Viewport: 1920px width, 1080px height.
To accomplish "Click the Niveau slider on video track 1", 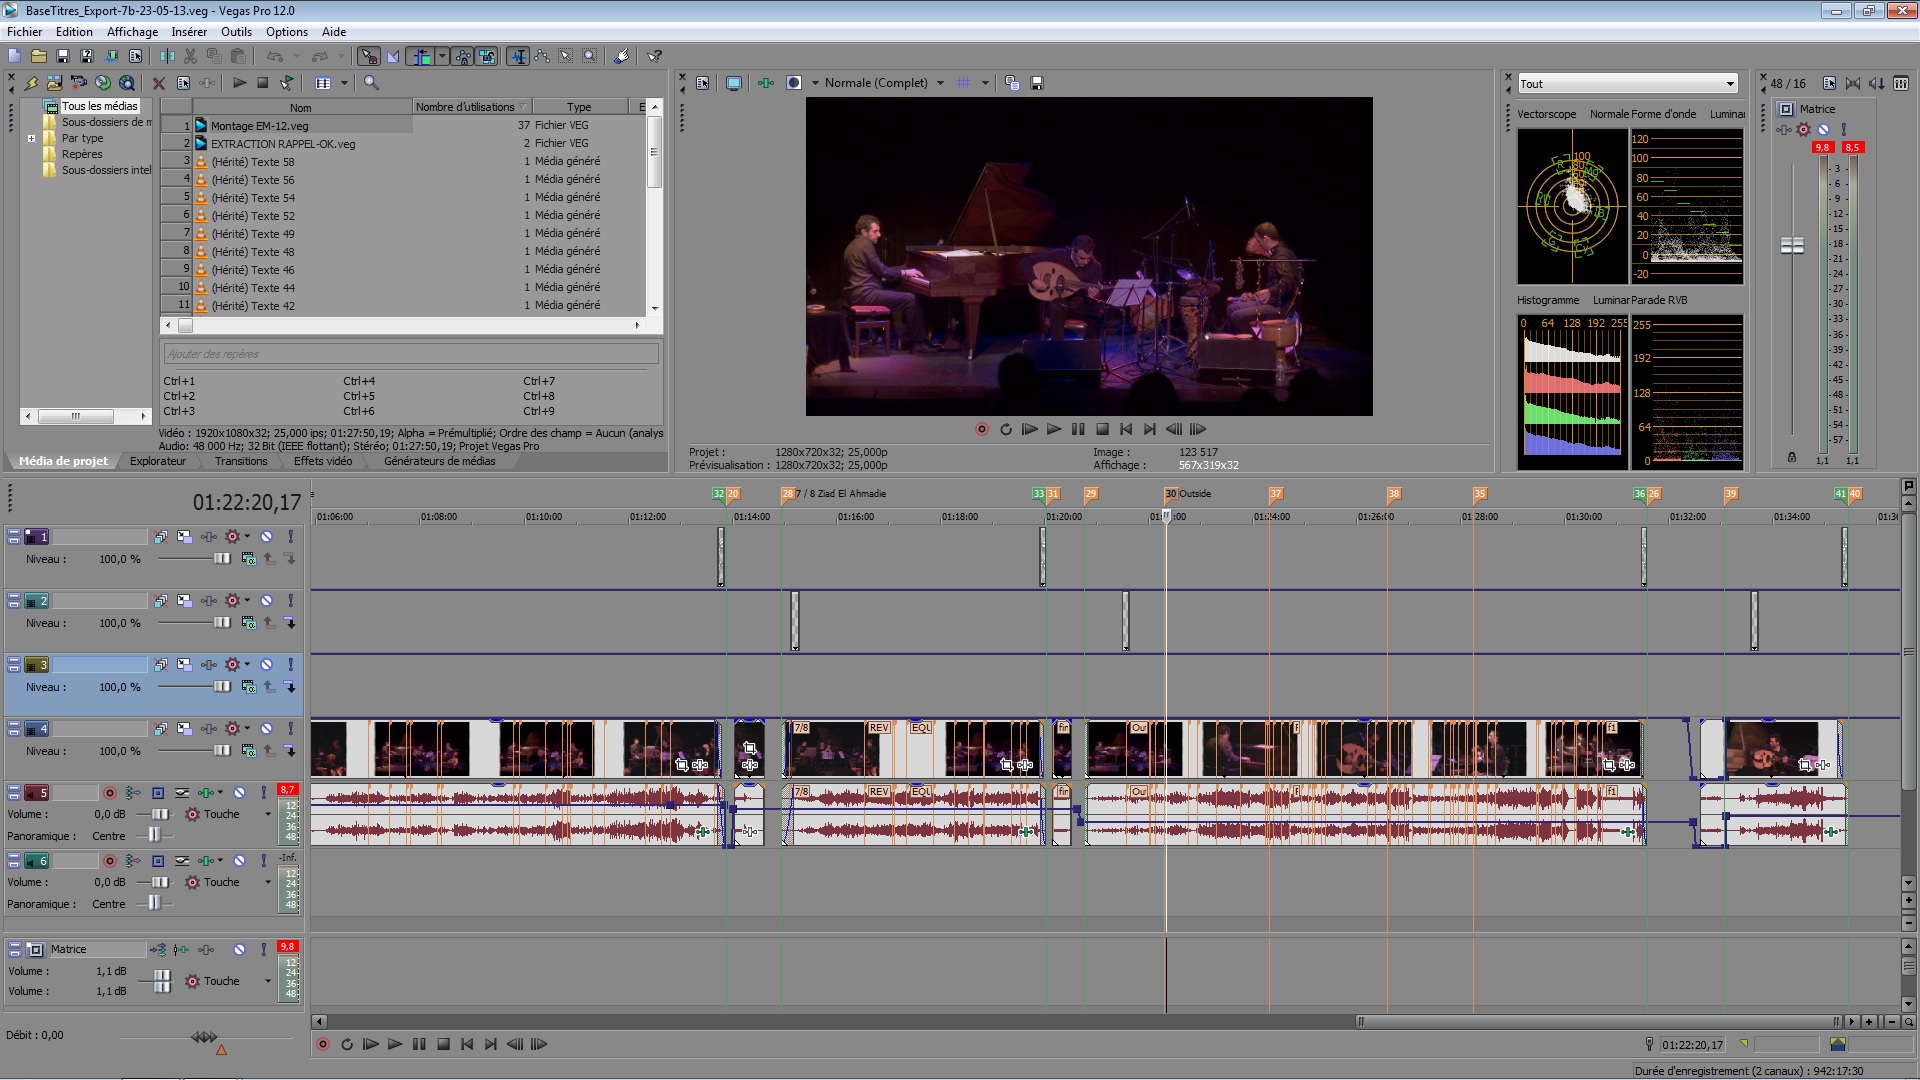I will [222, 559].
